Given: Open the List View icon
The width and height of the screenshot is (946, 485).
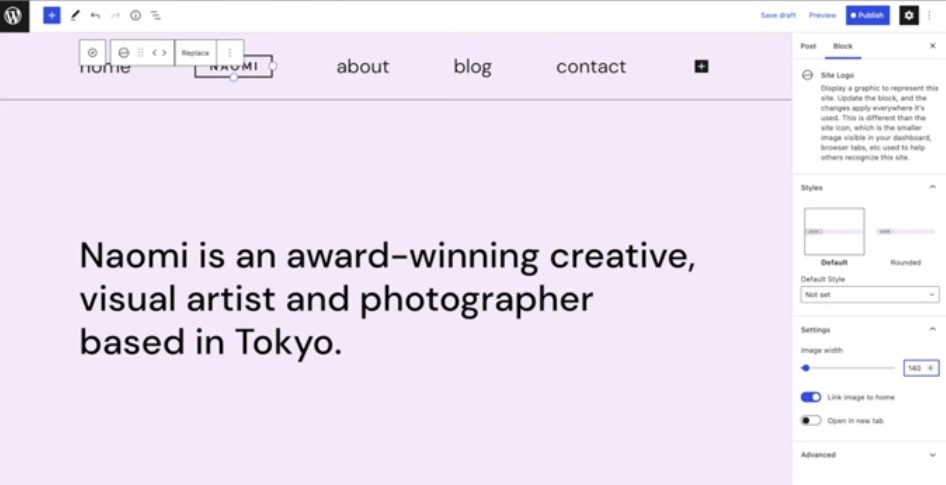Looking at the screenshot, I should point(155,15).
